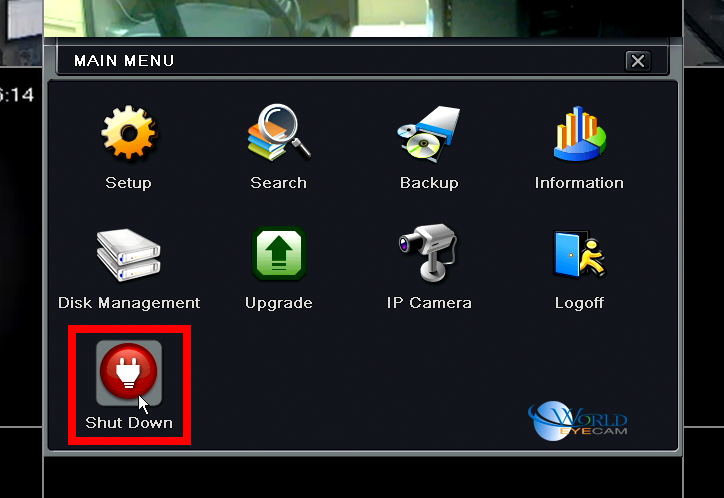Open the Information chart icon

580,133
